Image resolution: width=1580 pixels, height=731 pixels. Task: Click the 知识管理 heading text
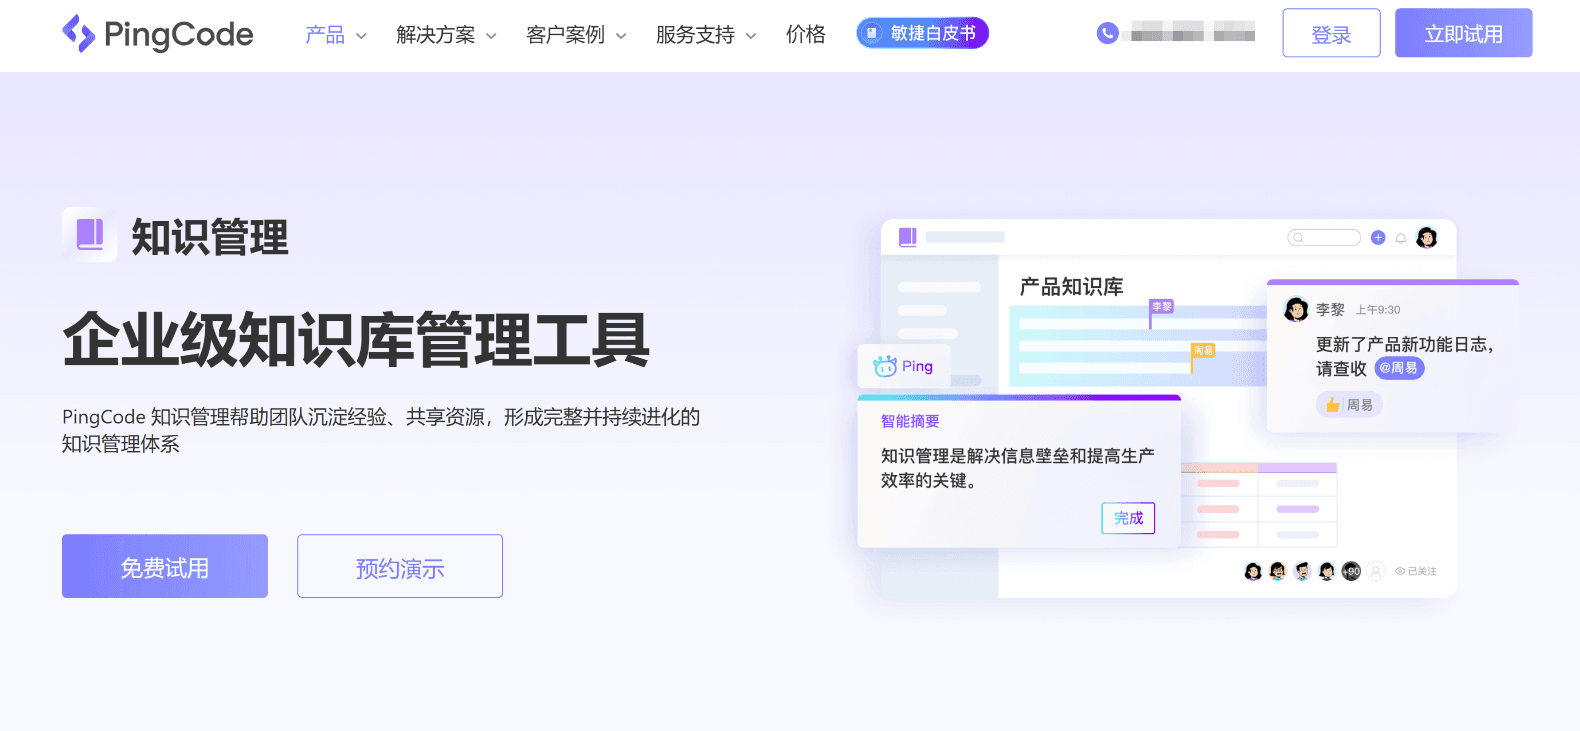coord(210,237)
